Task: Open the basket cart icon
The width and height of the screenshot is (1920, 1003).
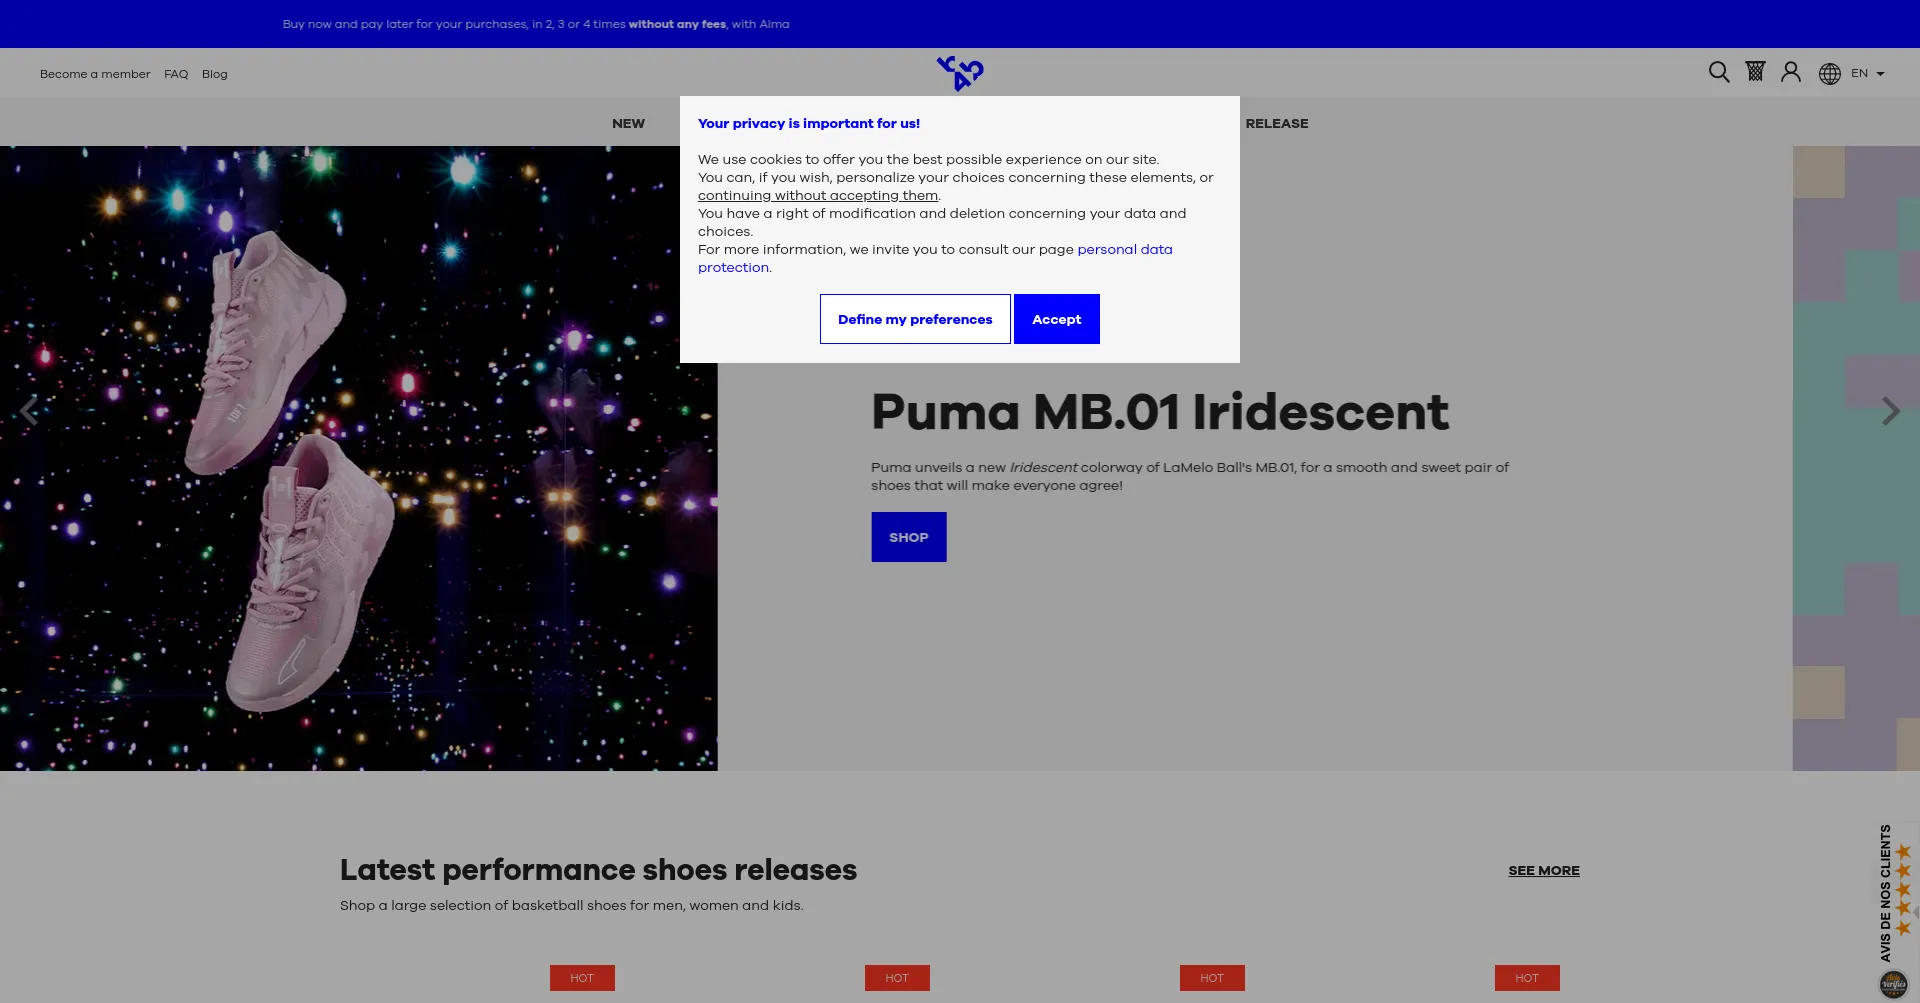Action: [x=1755, y=71]
